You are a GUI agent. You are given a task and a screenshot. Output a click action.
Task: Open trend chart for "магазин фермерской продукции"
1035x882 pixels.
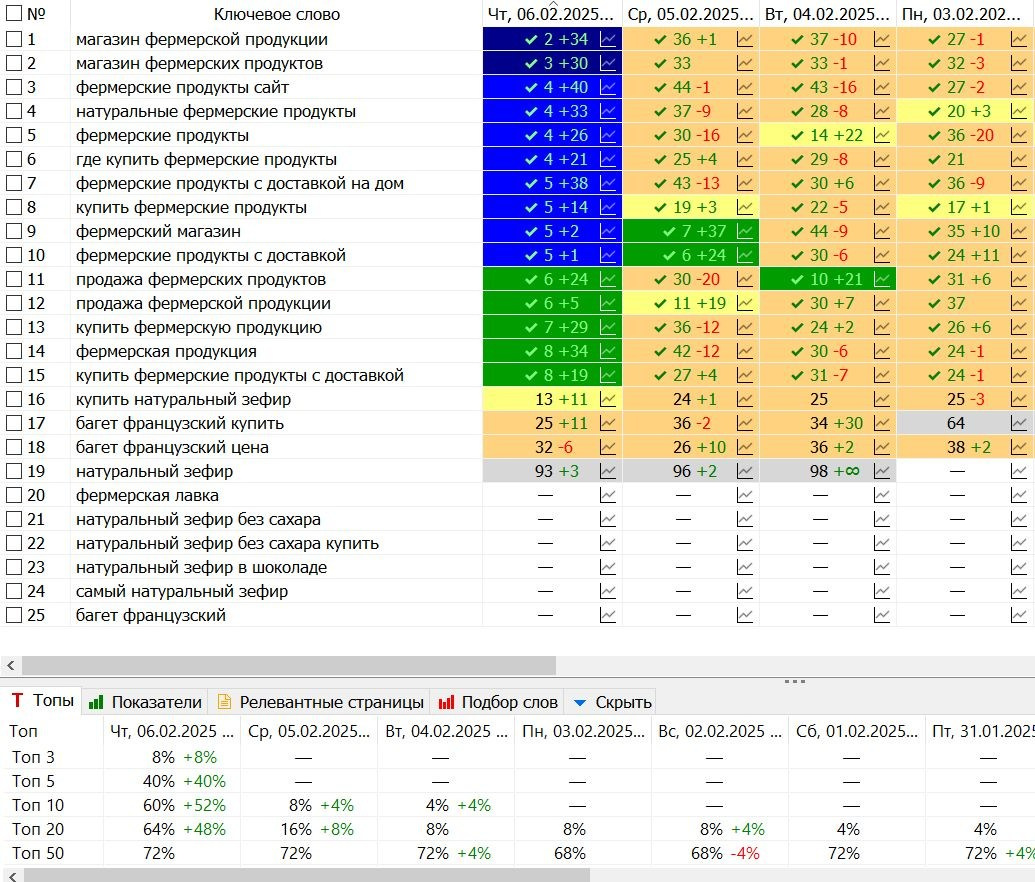click(x=609, y=39)
